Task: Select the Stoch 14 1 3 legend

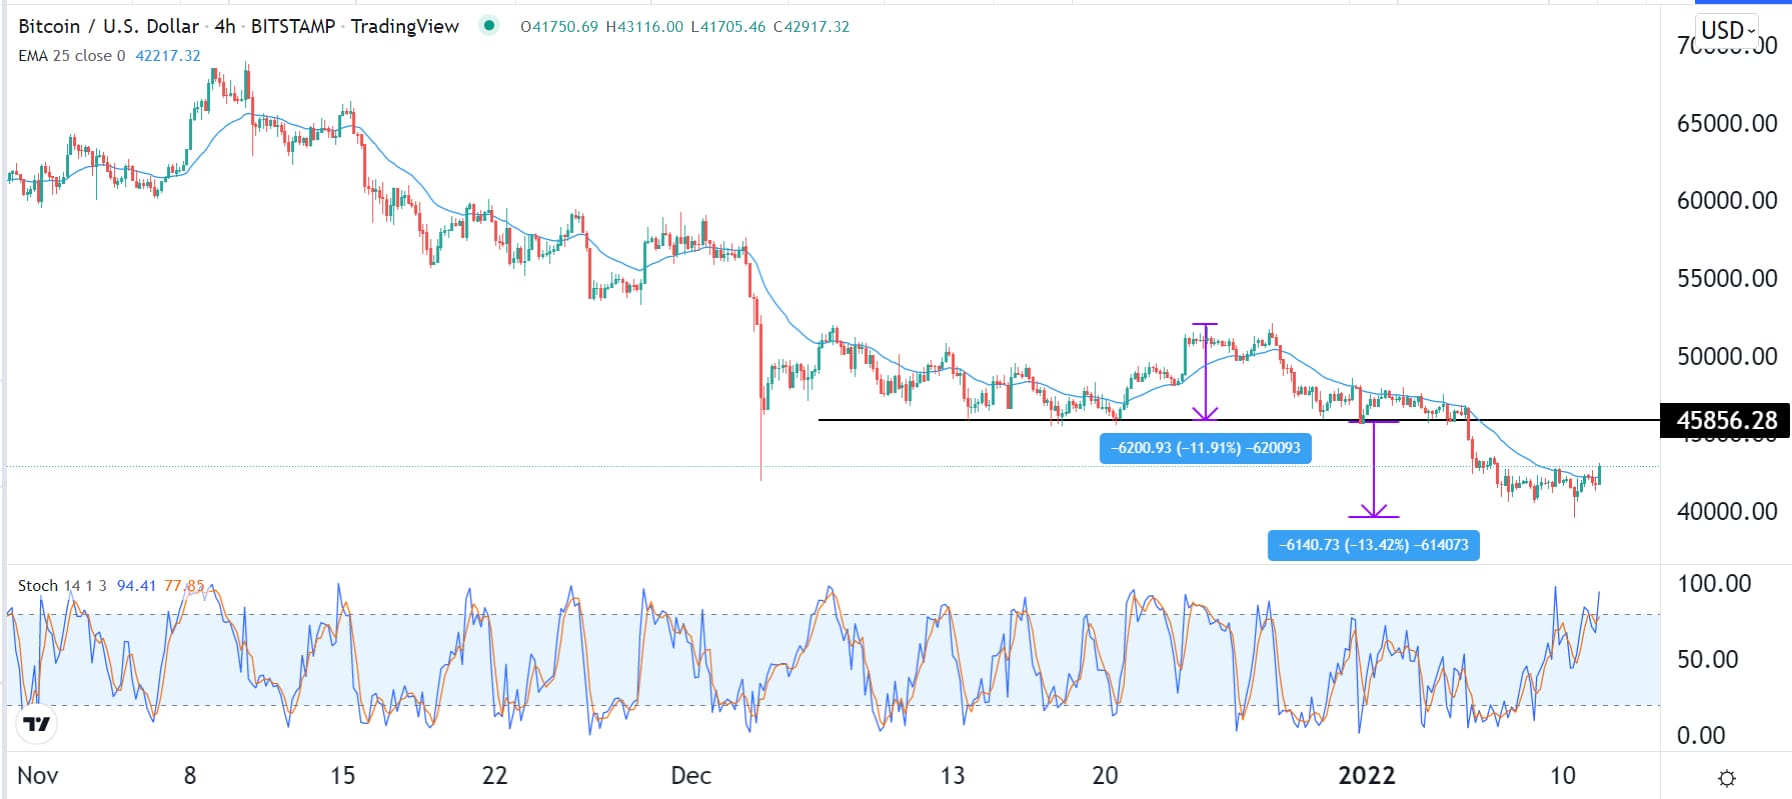Action: [x=62, y=586]
